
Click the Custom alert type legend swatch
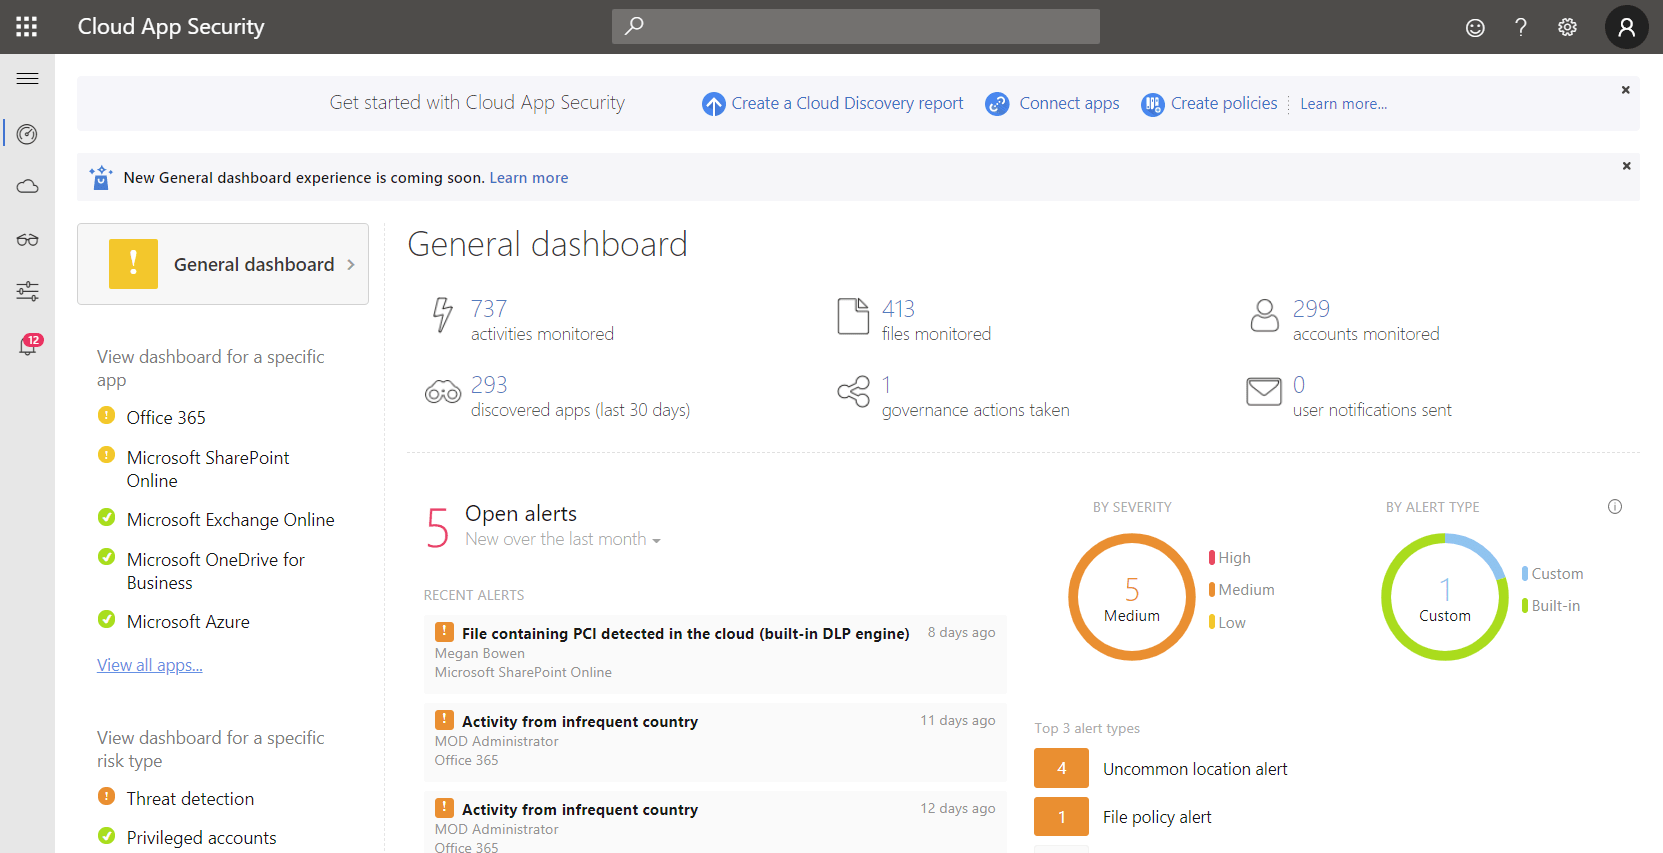click(1525, 574)
